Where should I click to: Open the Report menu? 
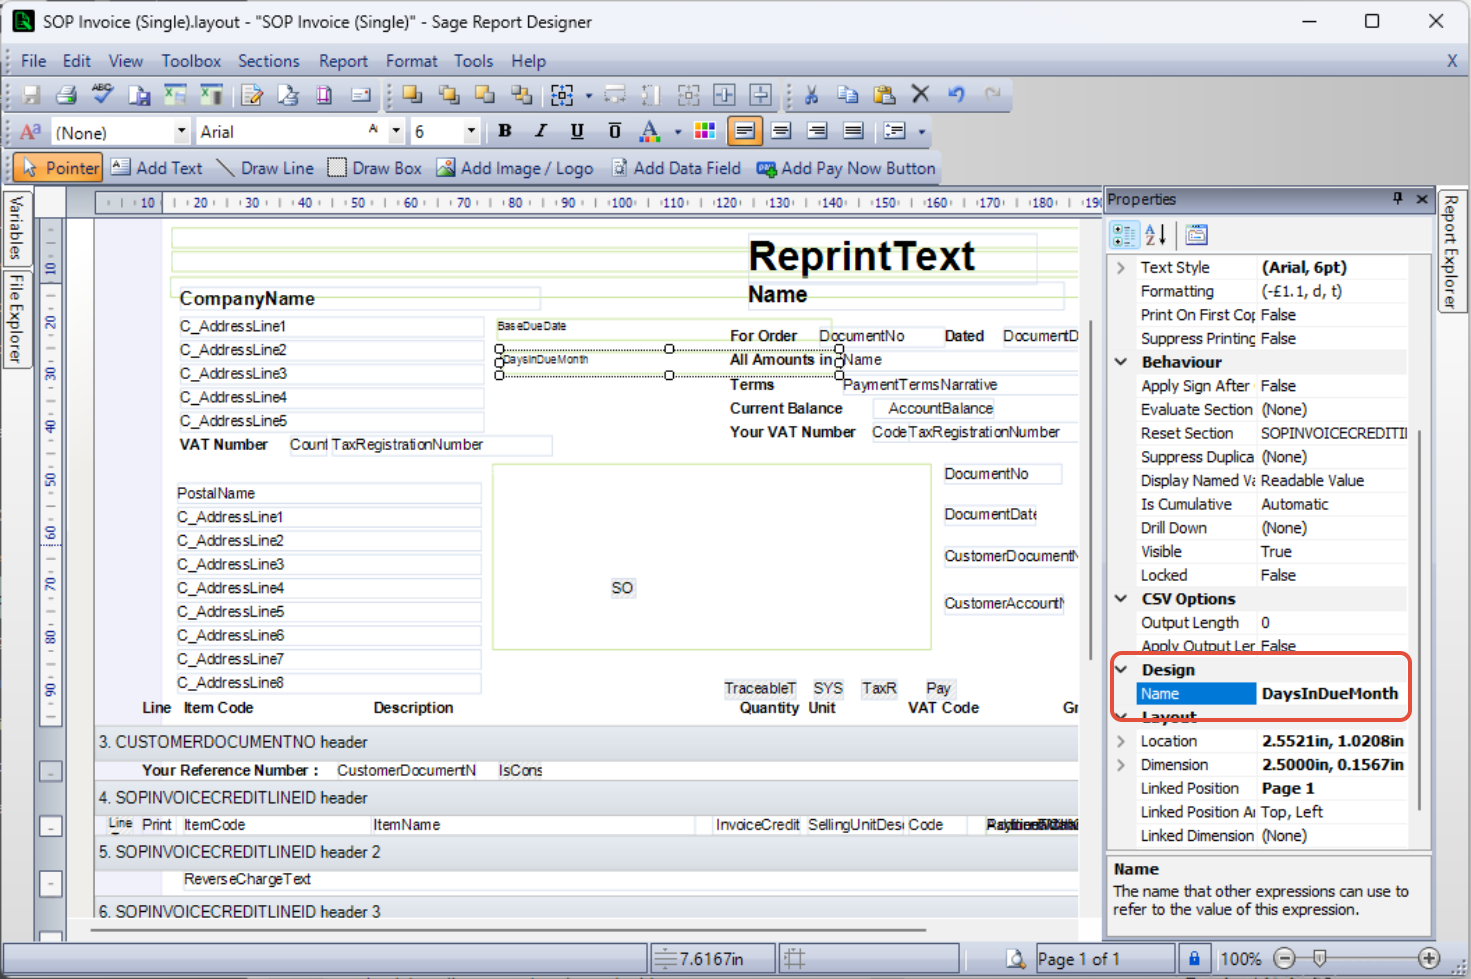[x=343, y=61]
